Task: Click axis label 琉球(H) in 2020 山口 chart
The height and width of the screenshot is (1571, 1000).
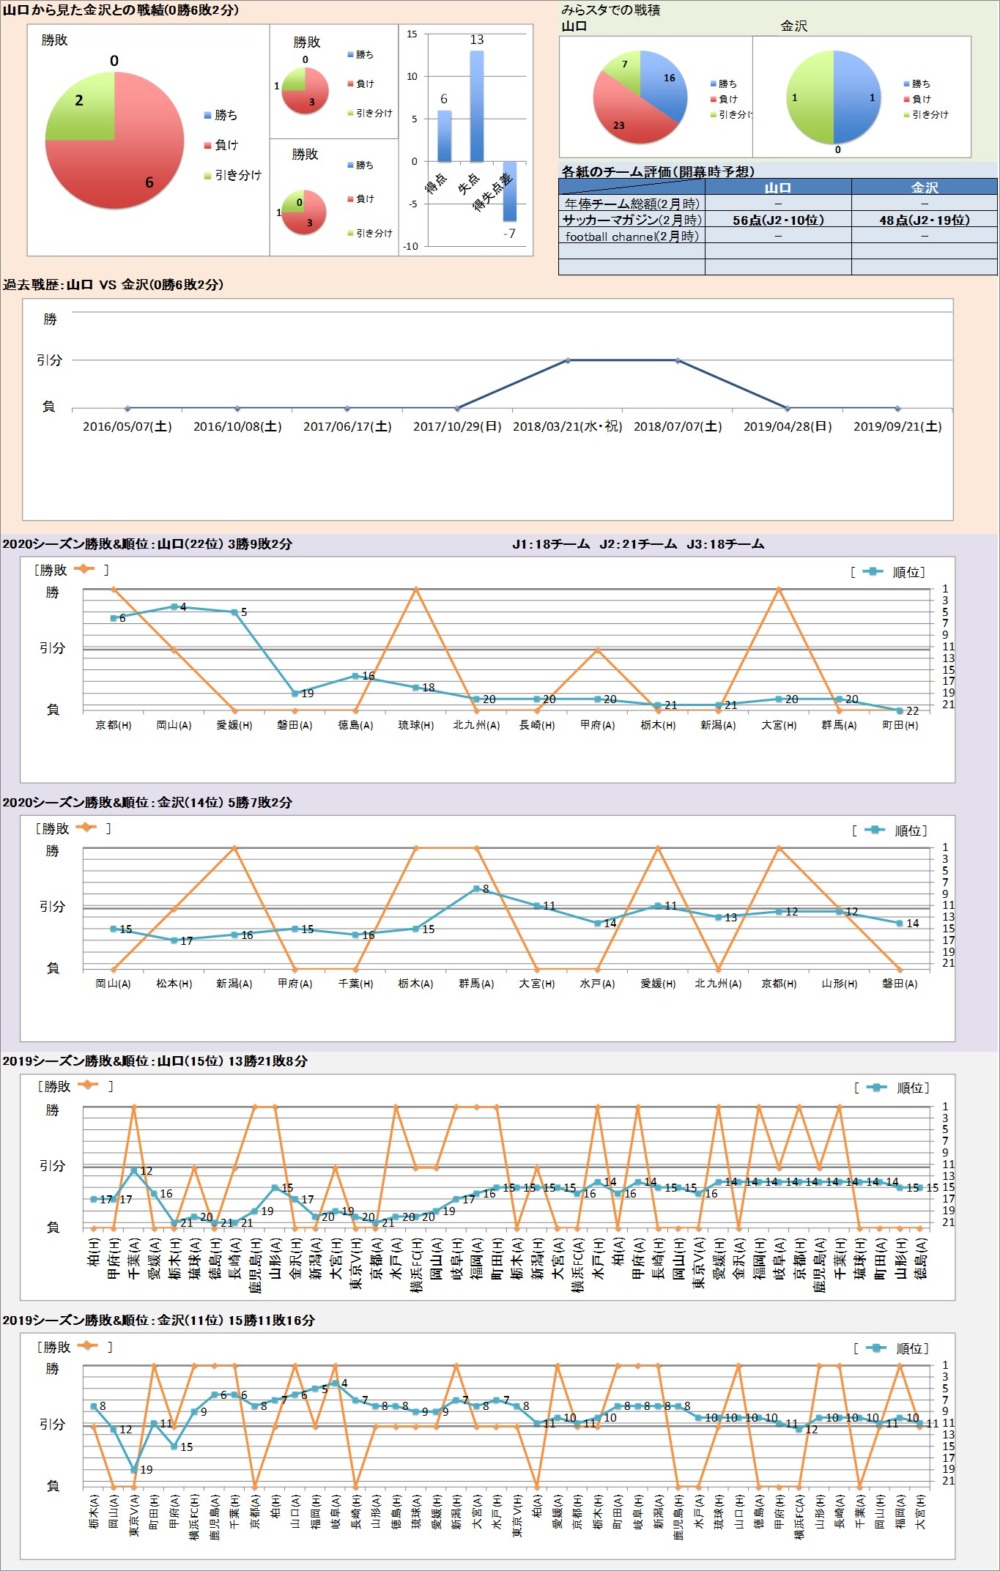Action: pyautogui.click(x=416, y=725)
